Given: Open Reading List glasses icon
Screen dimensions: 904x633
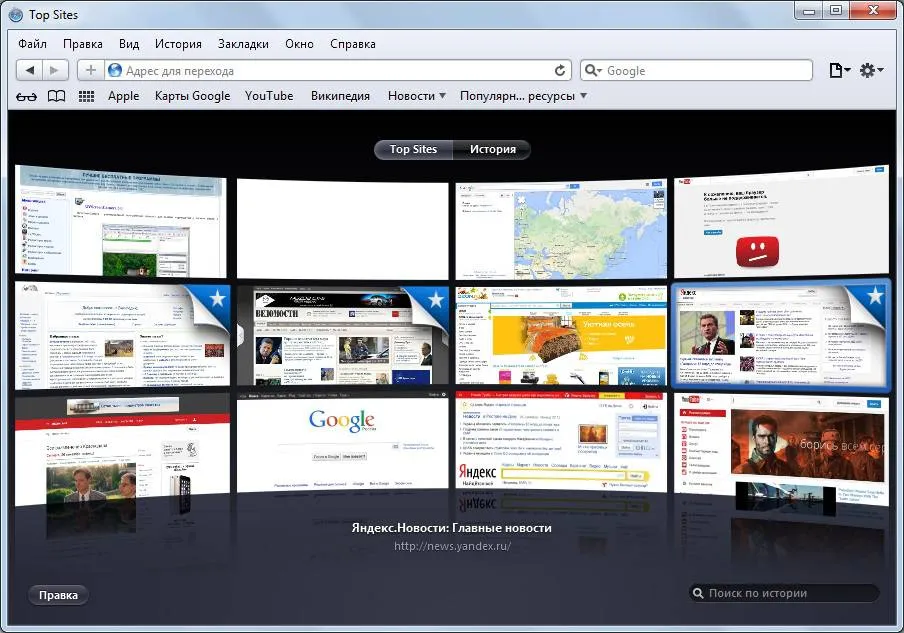Looking at the screenshot, I should [x=27, y=96].
